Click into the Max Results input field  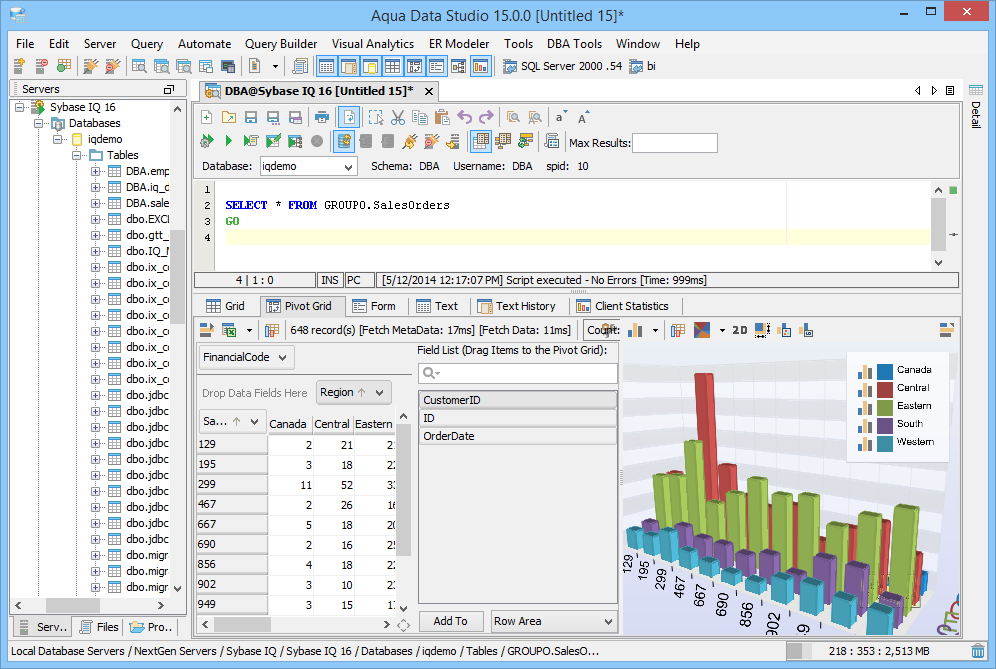(x=675, y=143)
